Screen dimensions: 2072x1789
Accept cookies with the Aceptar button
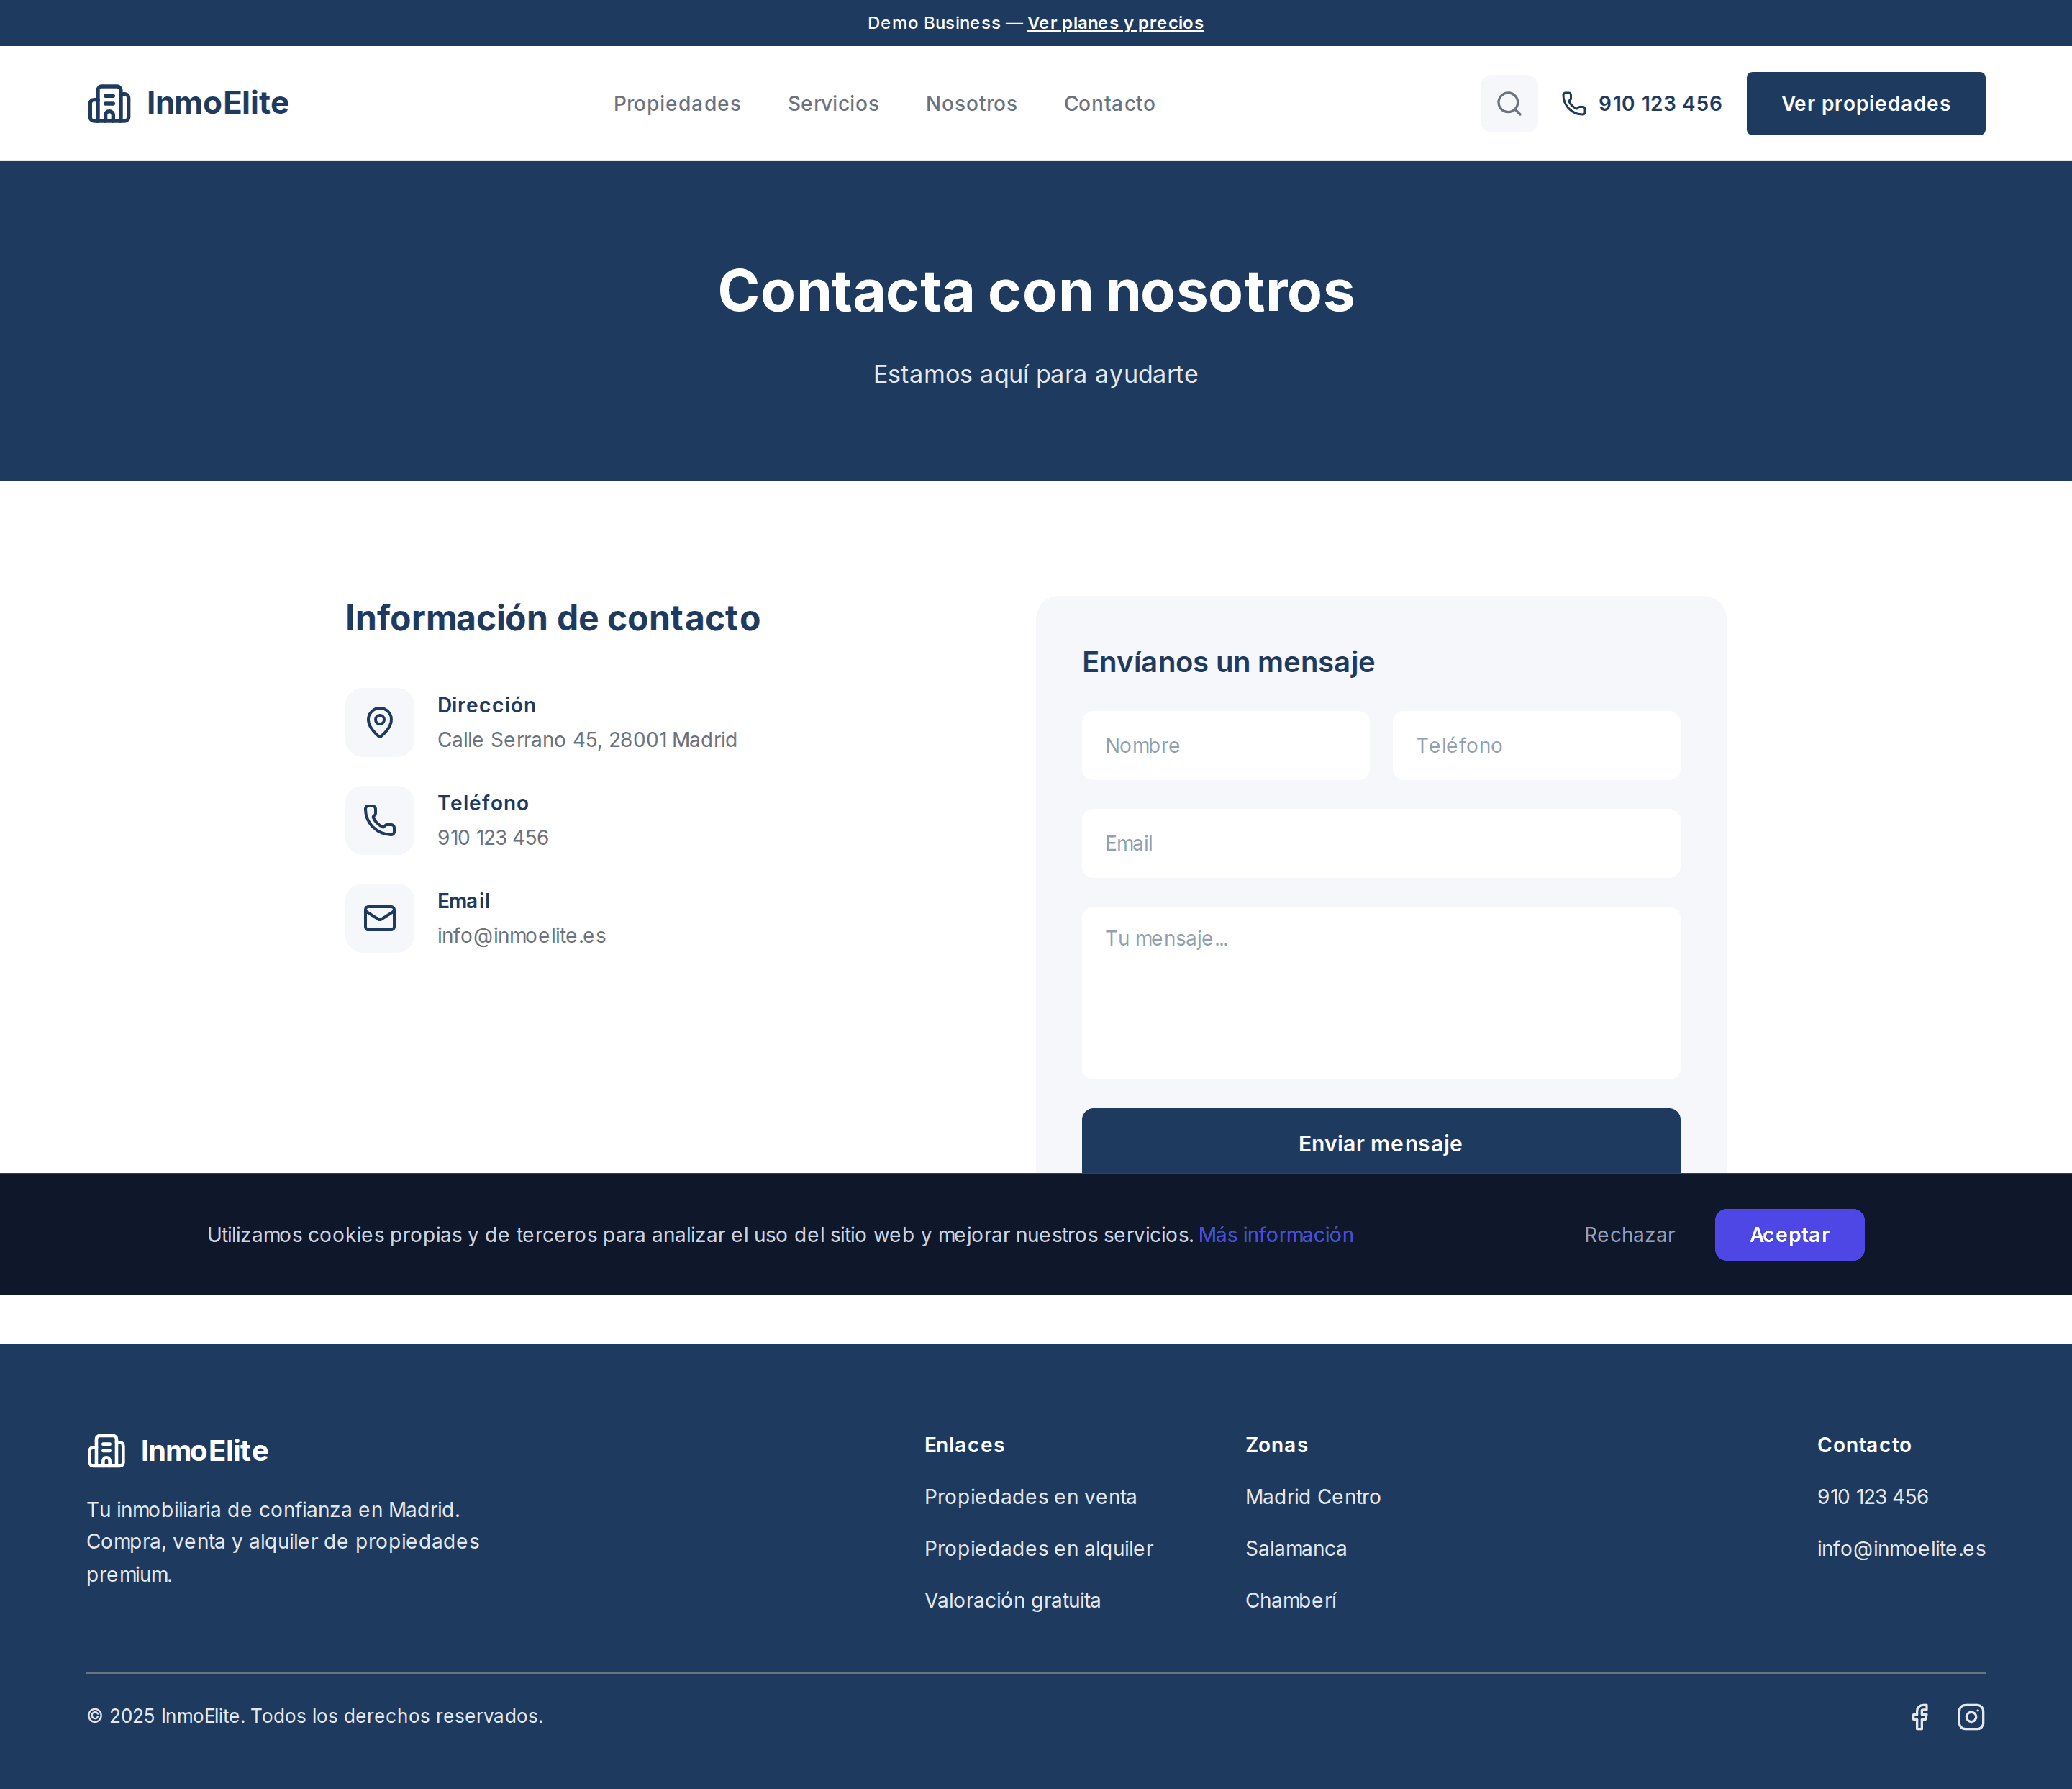1789,1234
